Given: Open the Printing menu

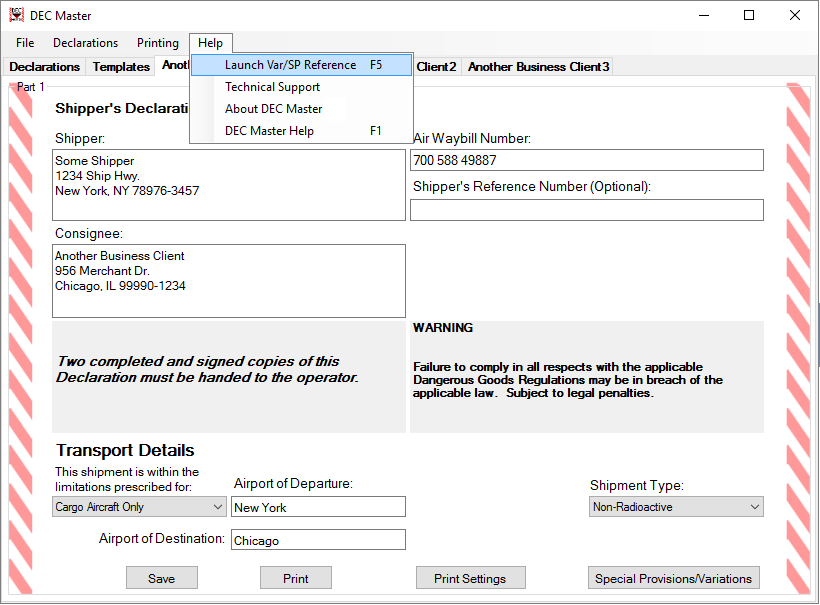Looking at the screenshot, I should [157, 43].
